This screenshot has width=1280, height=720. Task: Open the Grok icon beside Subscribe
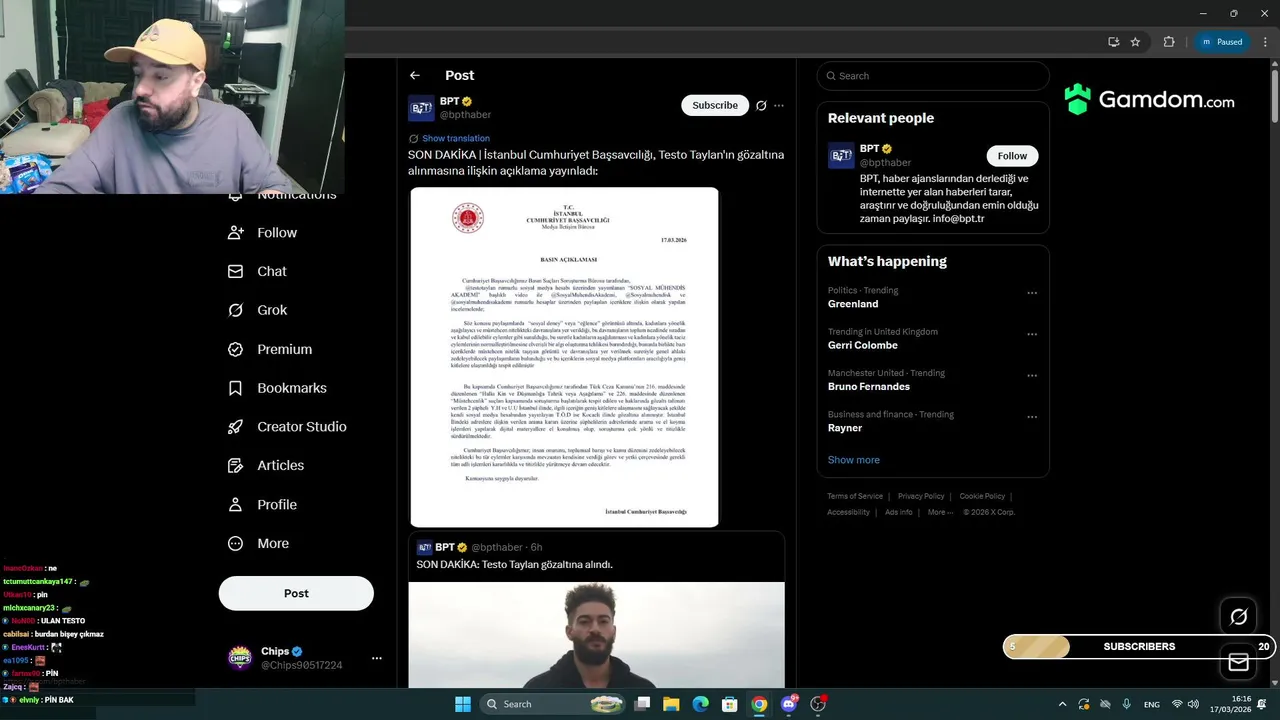761,105
